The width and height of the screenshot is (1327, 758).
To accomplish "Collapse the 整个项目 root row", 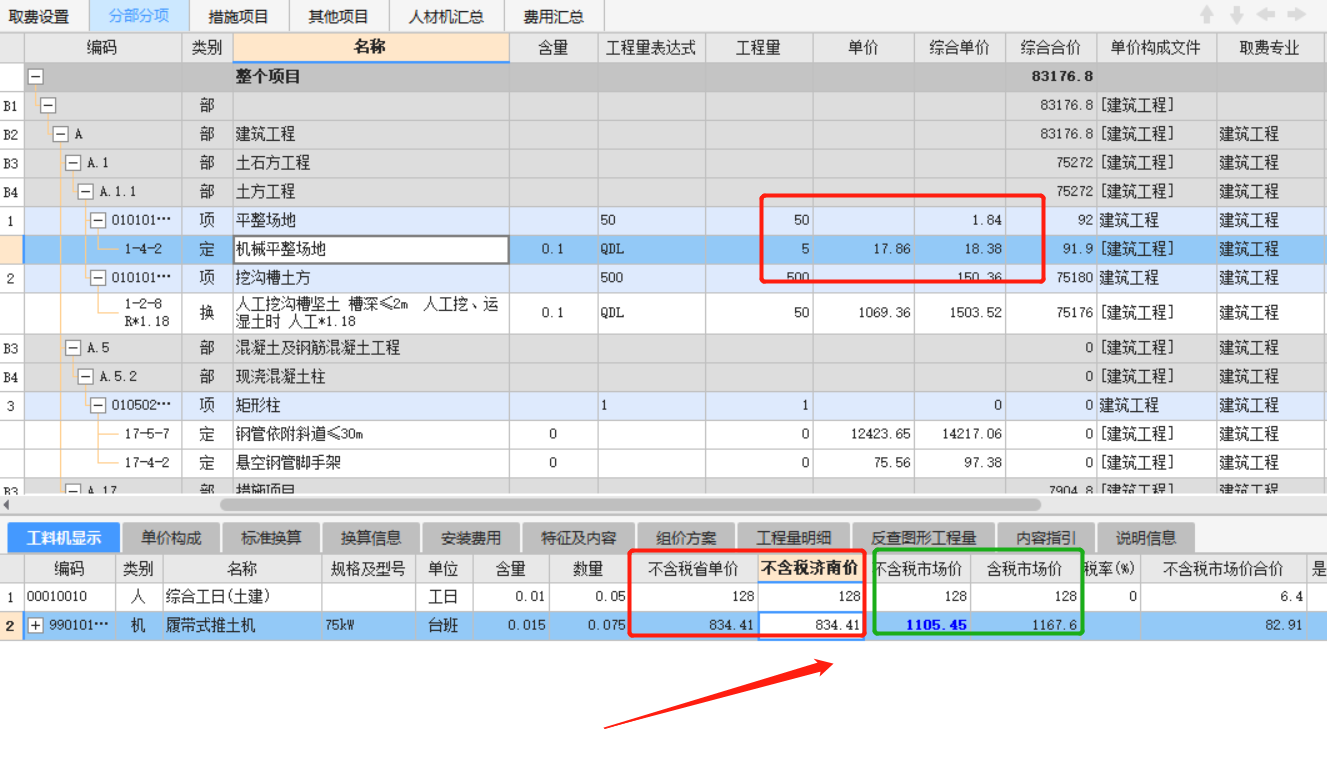I will (x=36, y=76).
